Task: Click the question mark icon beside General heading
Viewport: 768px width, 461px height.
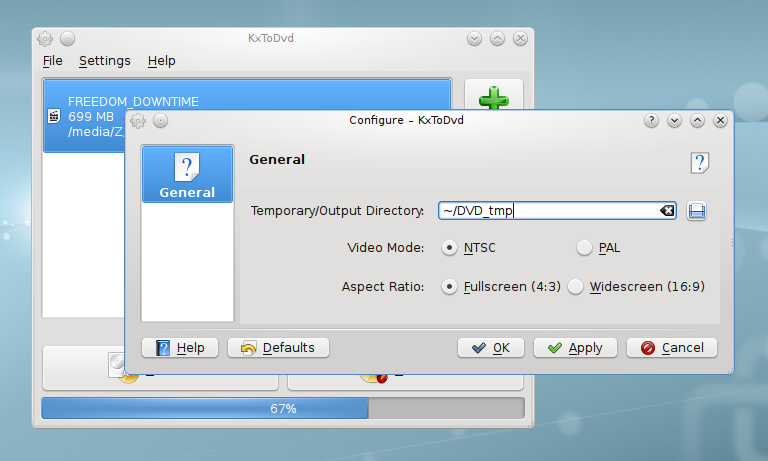Action: 699,163
